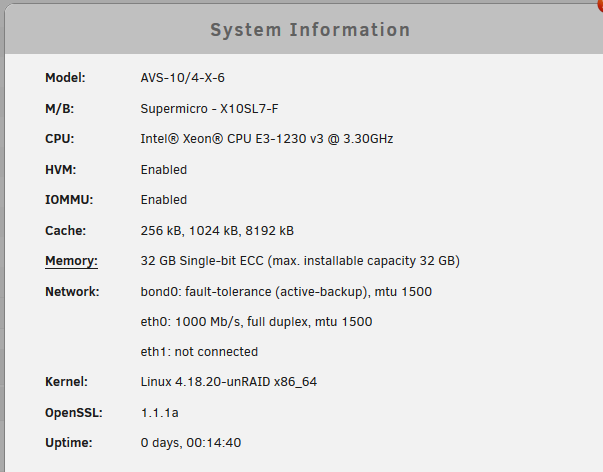Image resolution: width=603 pixels, height=472 pixels.
Task: Click the Uptime label
Action: point(68,443)
